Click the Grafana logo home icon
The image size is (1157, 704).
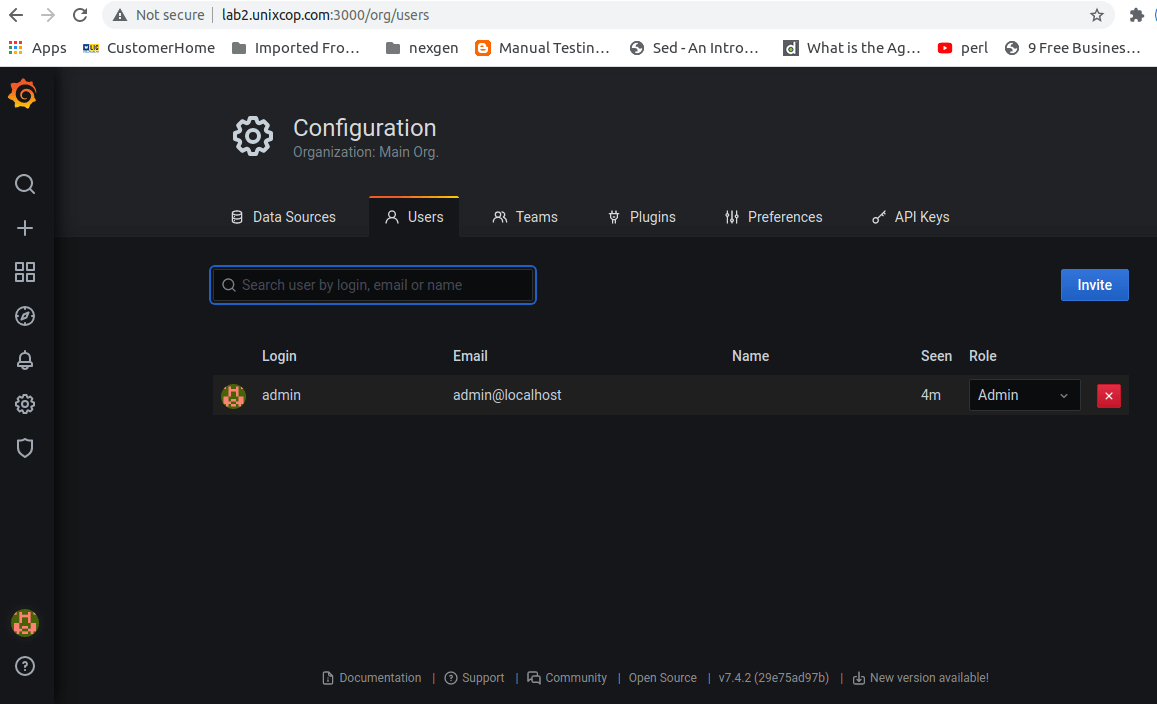(x=23, y=94)
